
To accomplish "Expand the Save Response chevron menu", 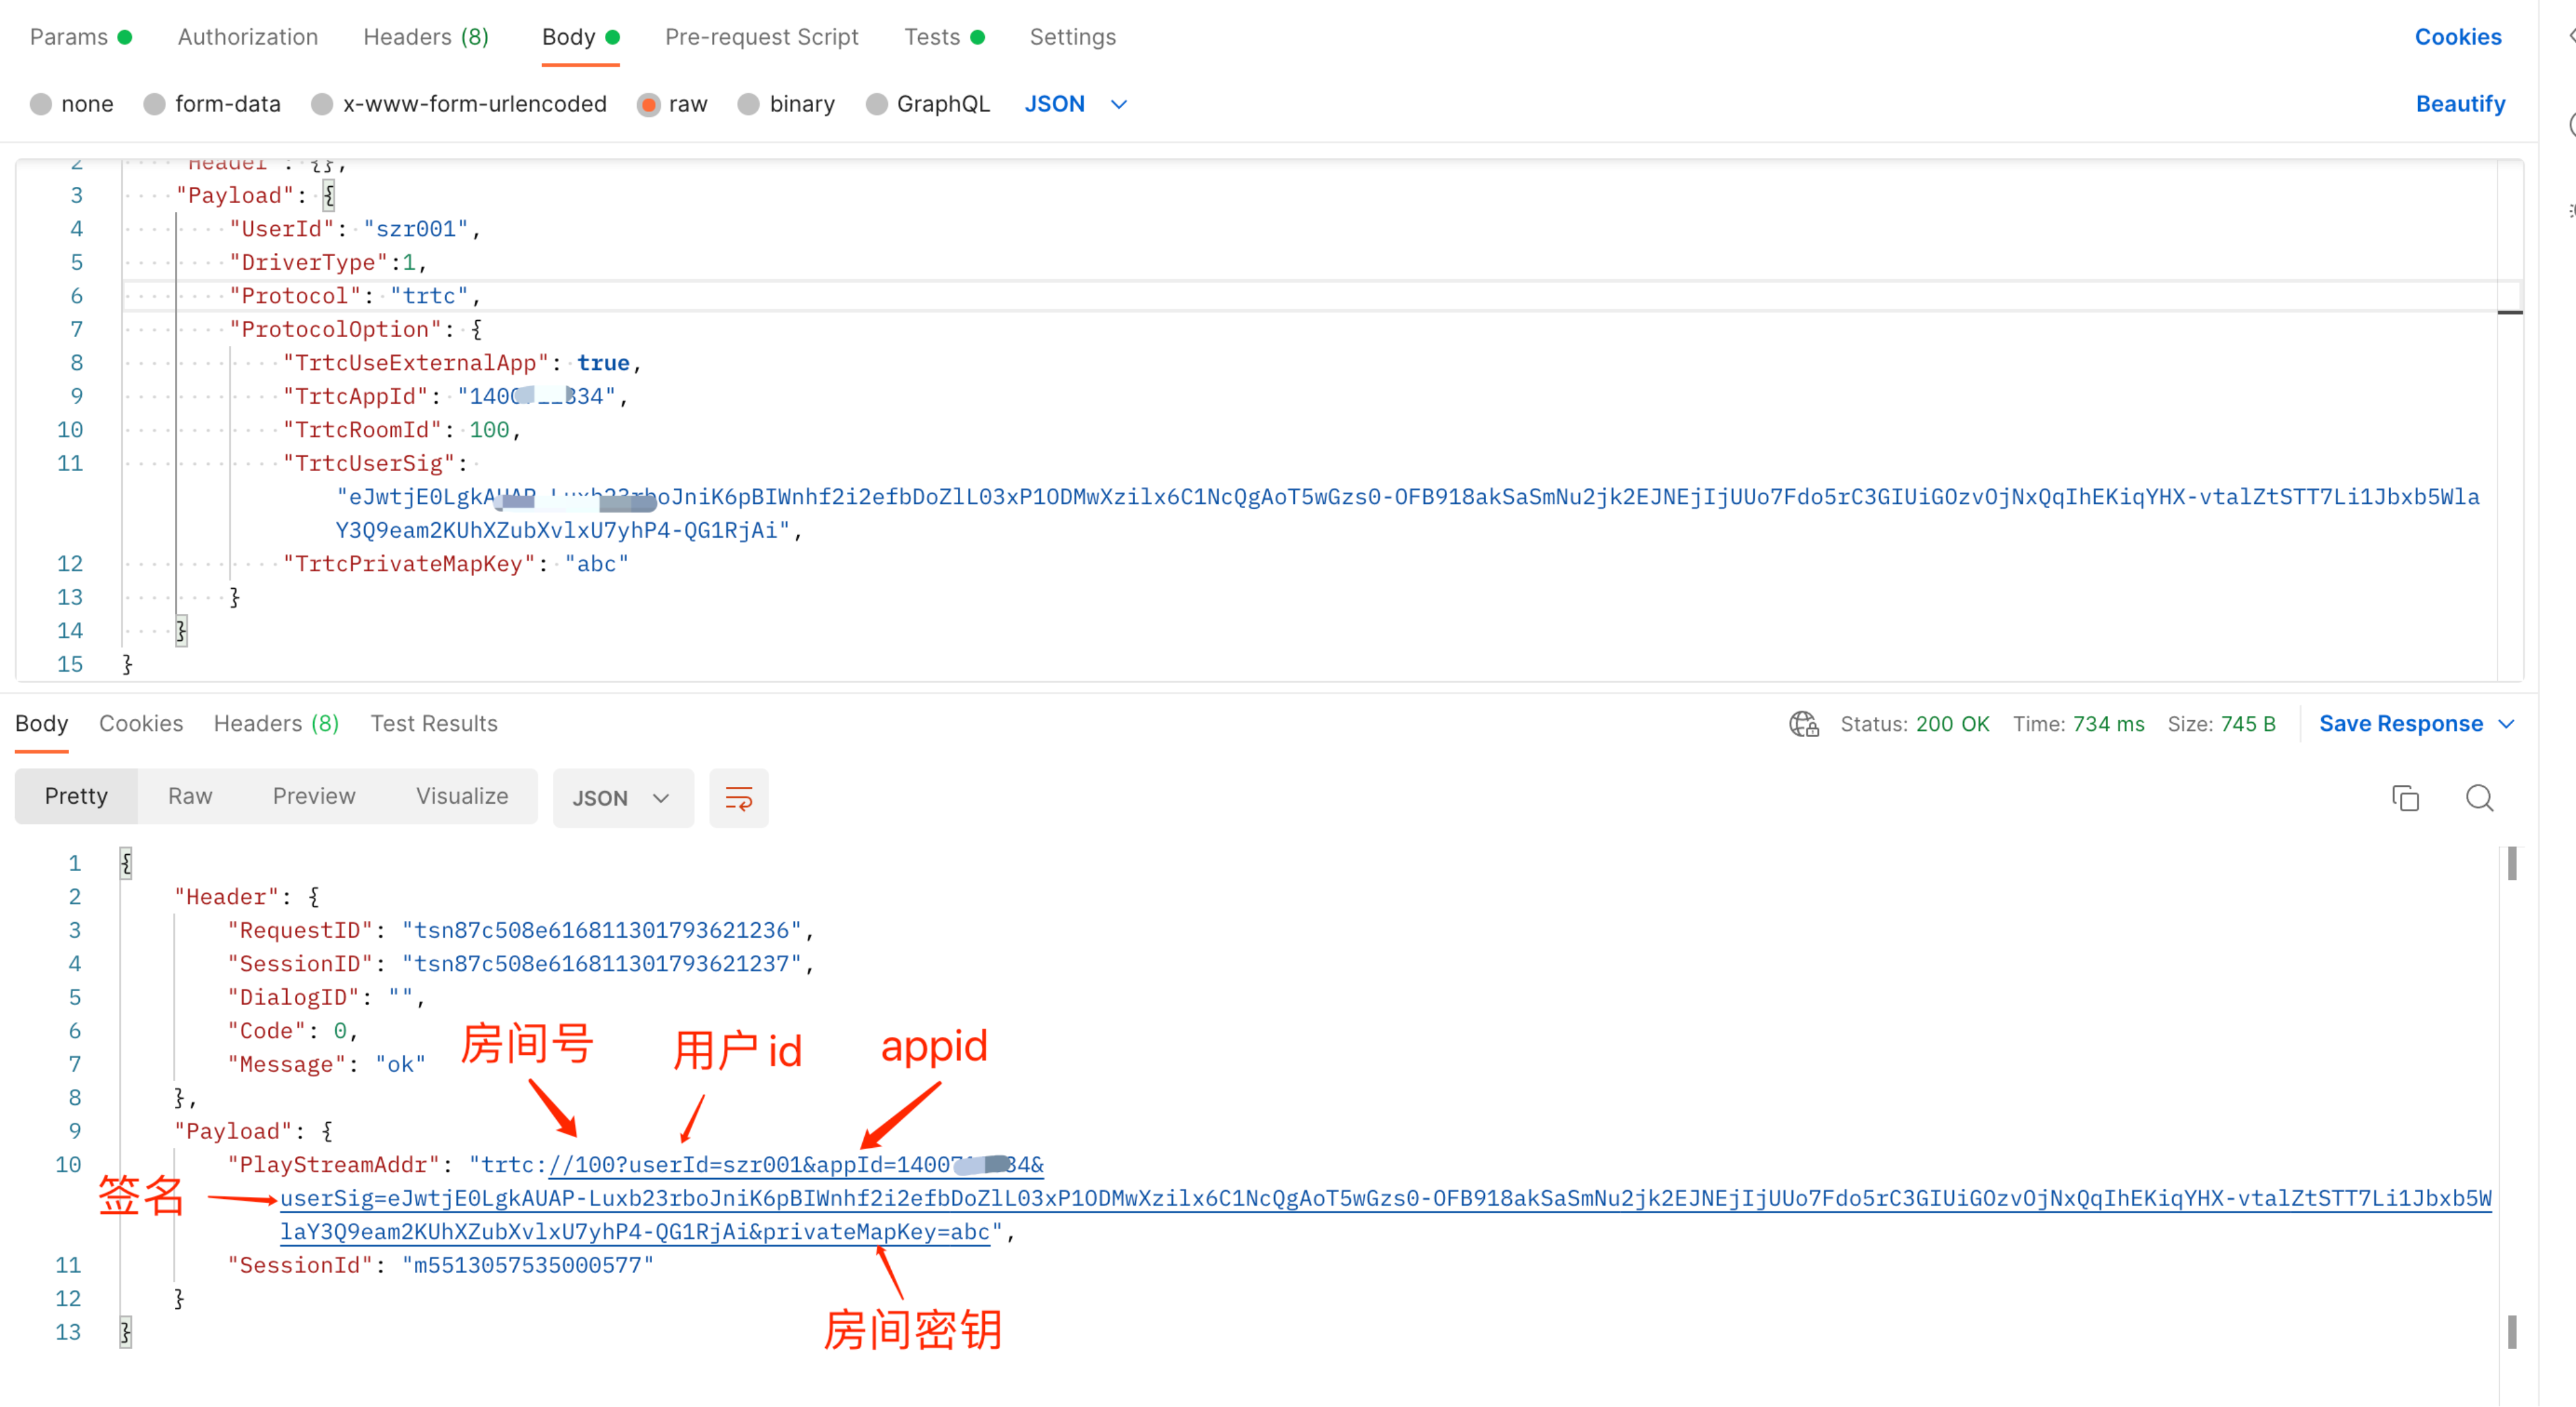I will [x=2505, y=723].
